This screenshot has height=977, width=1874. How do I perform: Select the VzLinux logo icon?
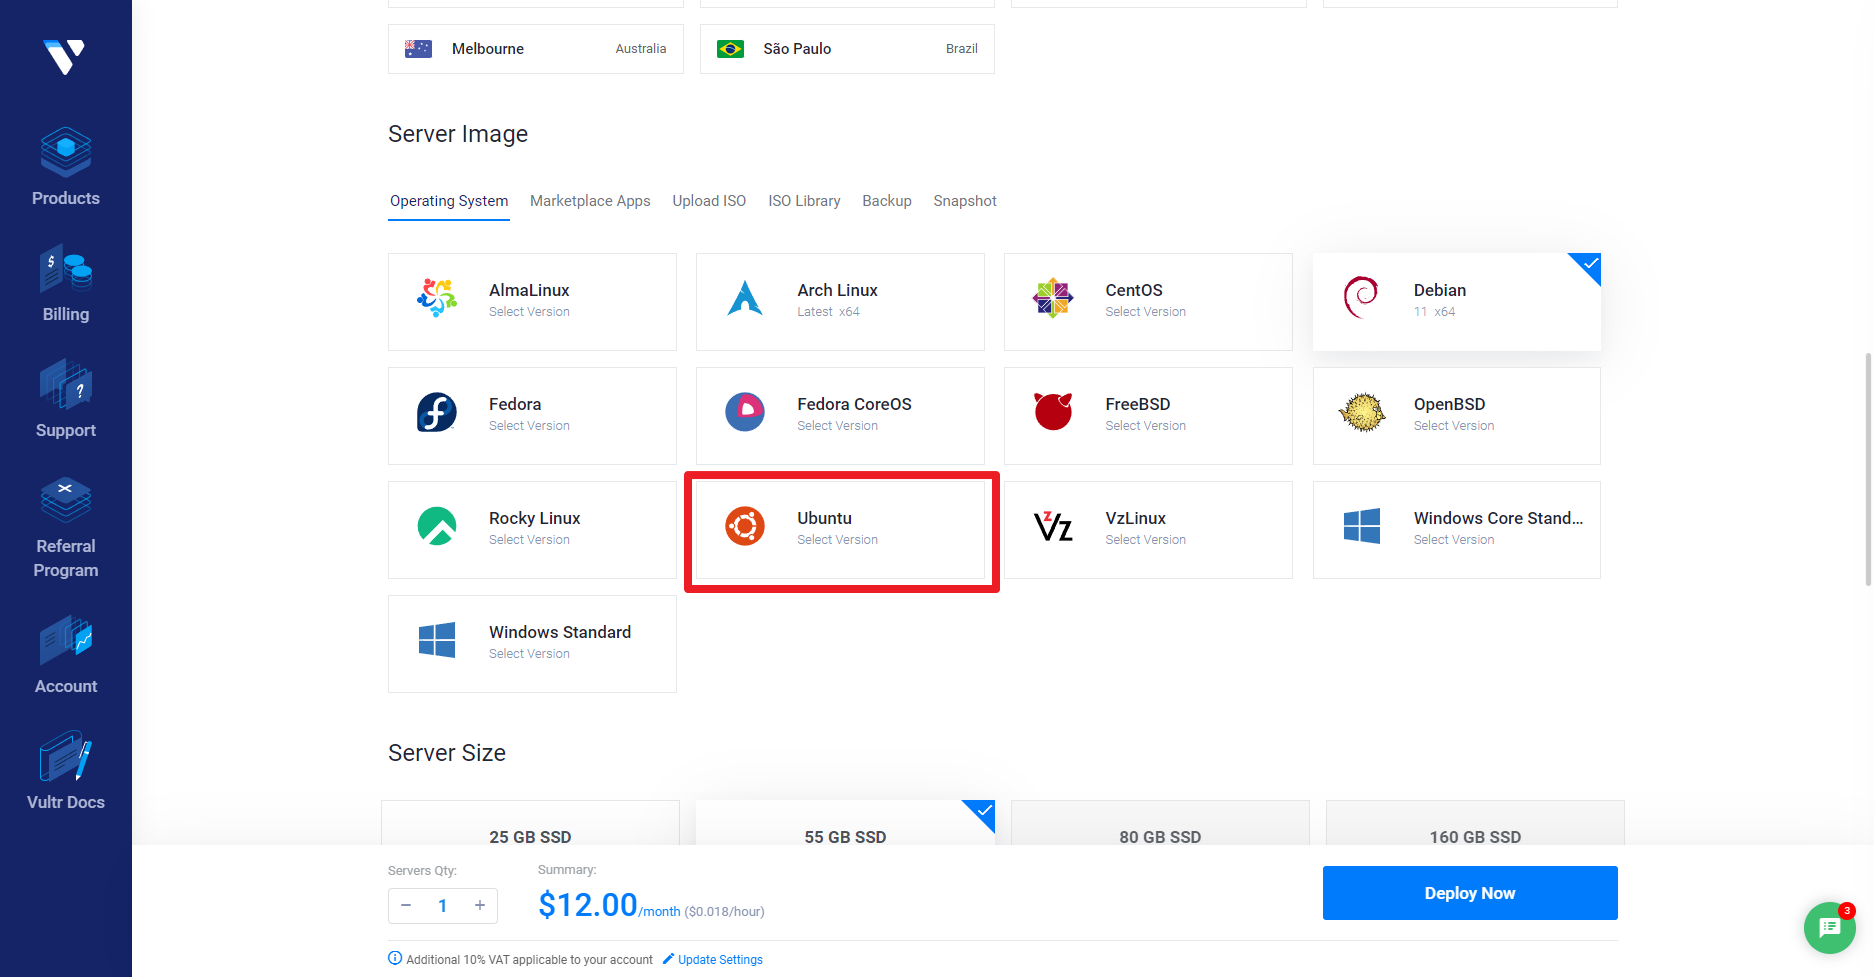[x=1053, y=526]
